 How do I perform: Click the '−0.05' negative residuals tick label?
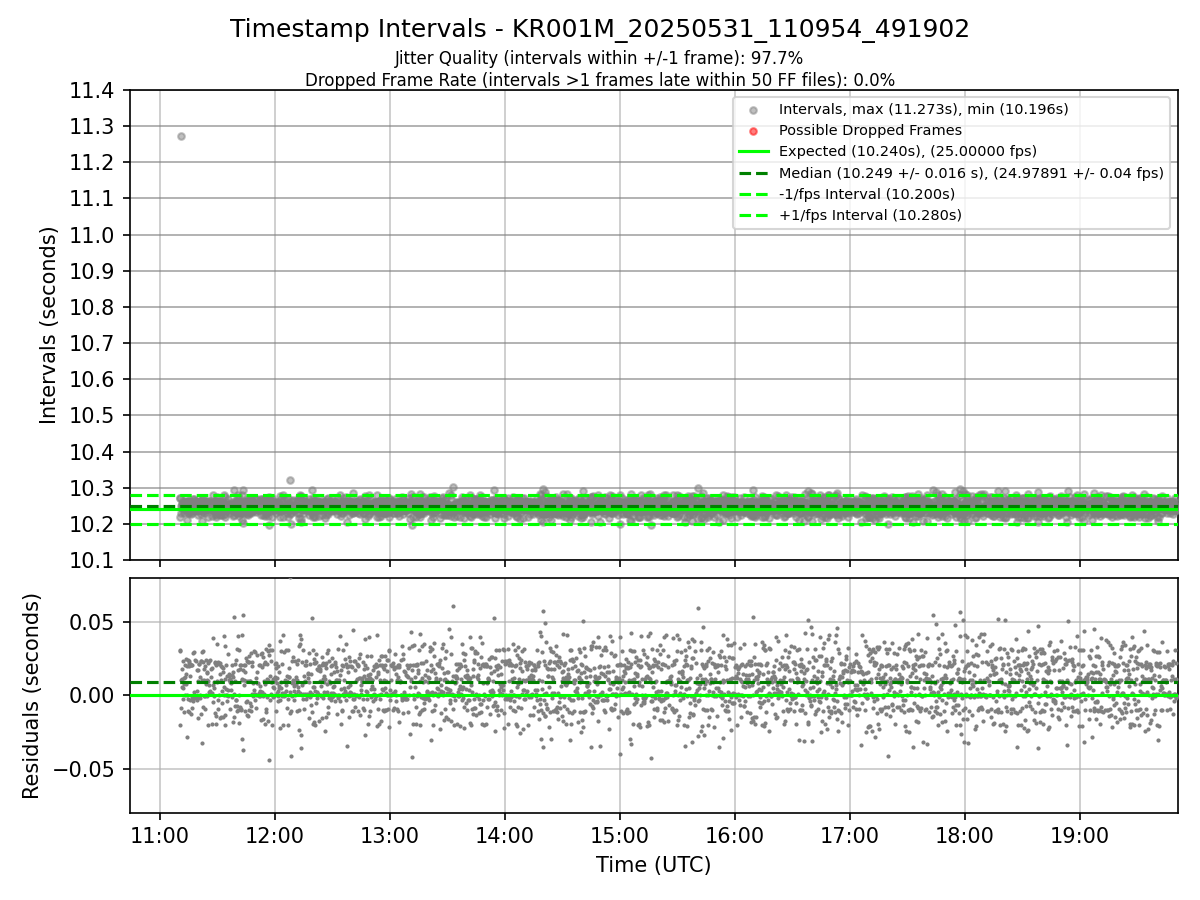pyautogui.click(x=82, y=769)
